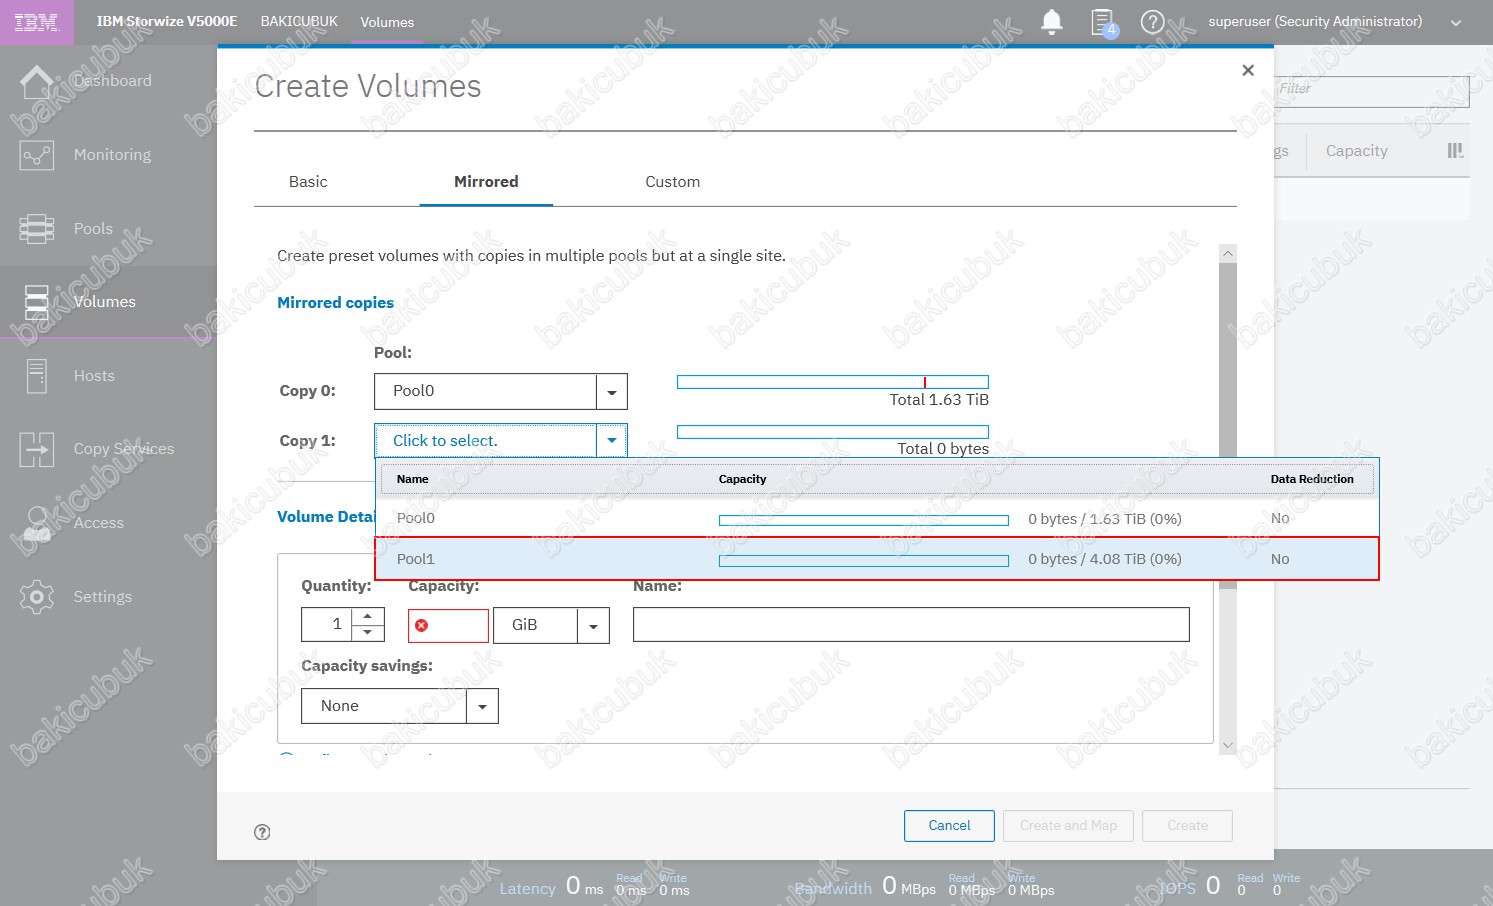
Task: Switch to the Basic tab
Action: click(x=308, y=182)
